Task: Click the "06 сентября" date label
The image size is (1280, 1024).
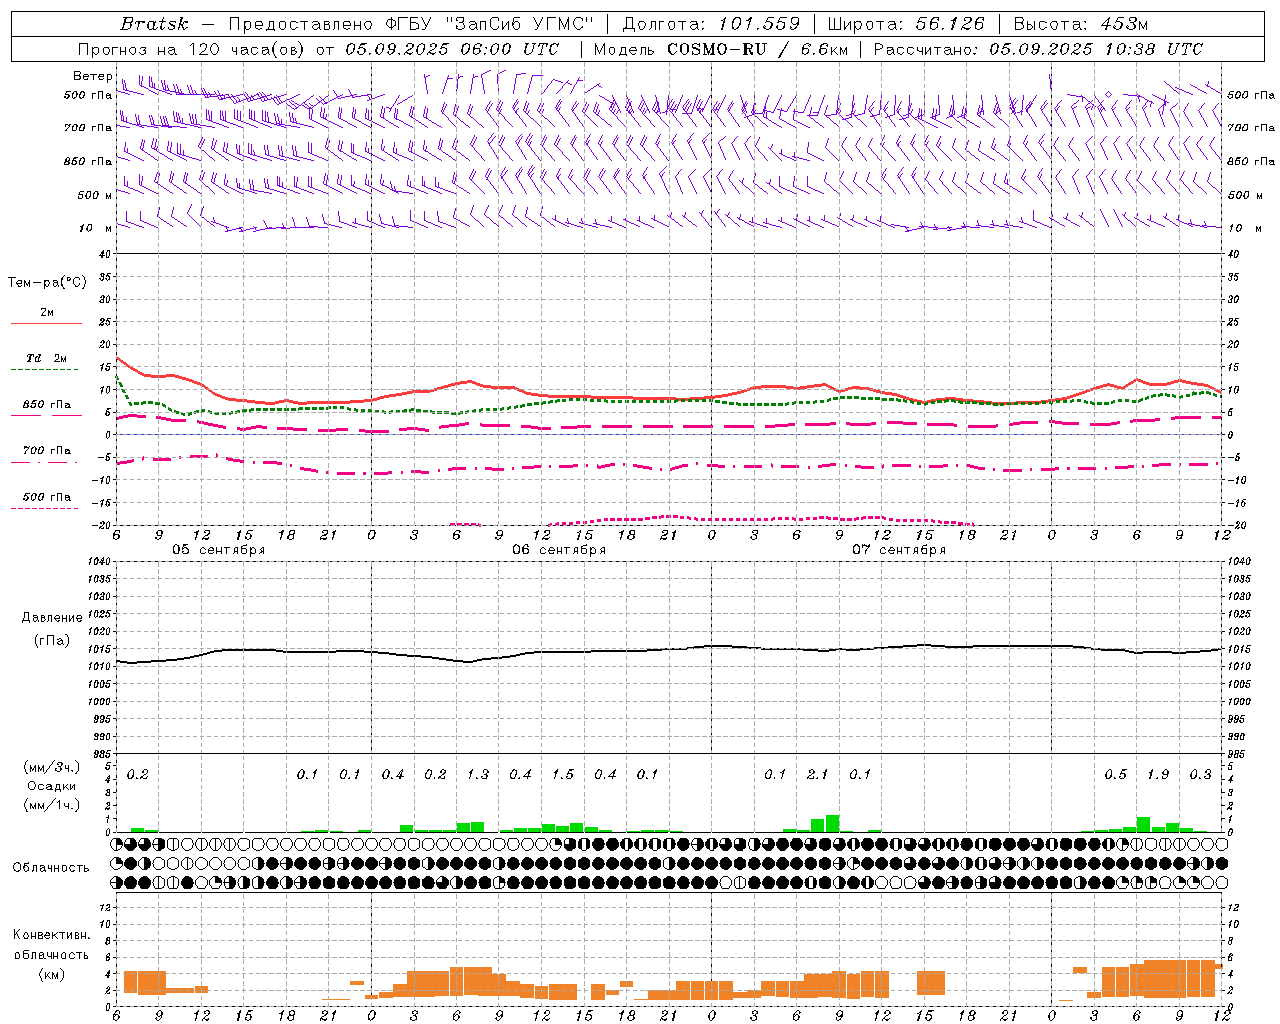Action: (559, 550)
